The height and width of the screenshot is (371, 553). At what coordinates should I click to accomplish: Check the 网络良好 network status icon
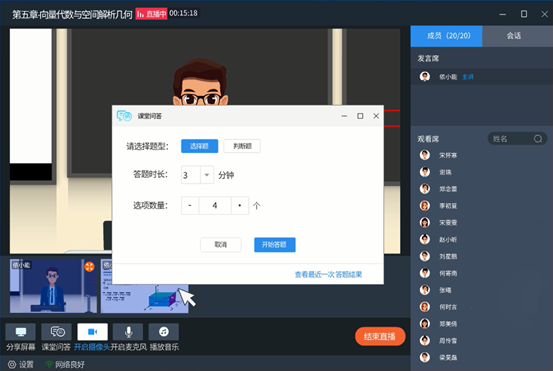pos(49,364)
